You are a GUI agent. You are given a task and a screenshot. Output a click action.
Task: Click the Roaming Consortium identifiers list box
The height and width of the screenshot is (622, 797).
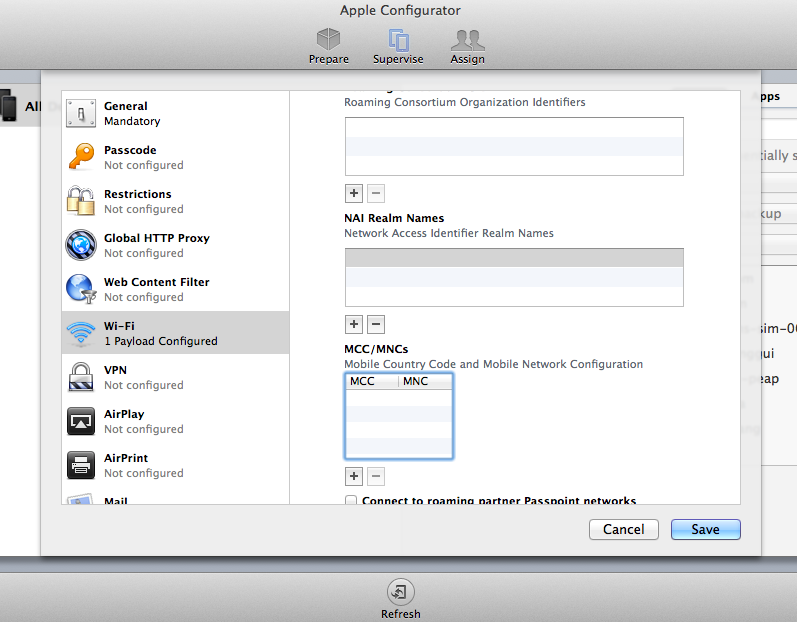tap(514, 146)
